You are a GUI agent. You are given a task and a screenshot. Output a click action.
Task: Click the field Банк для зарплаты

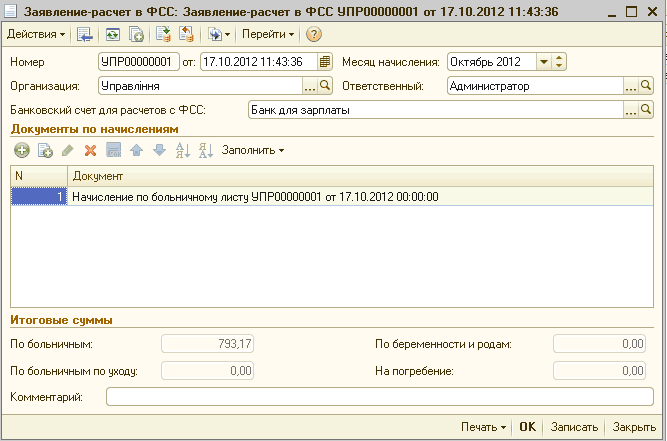[436, 110]
